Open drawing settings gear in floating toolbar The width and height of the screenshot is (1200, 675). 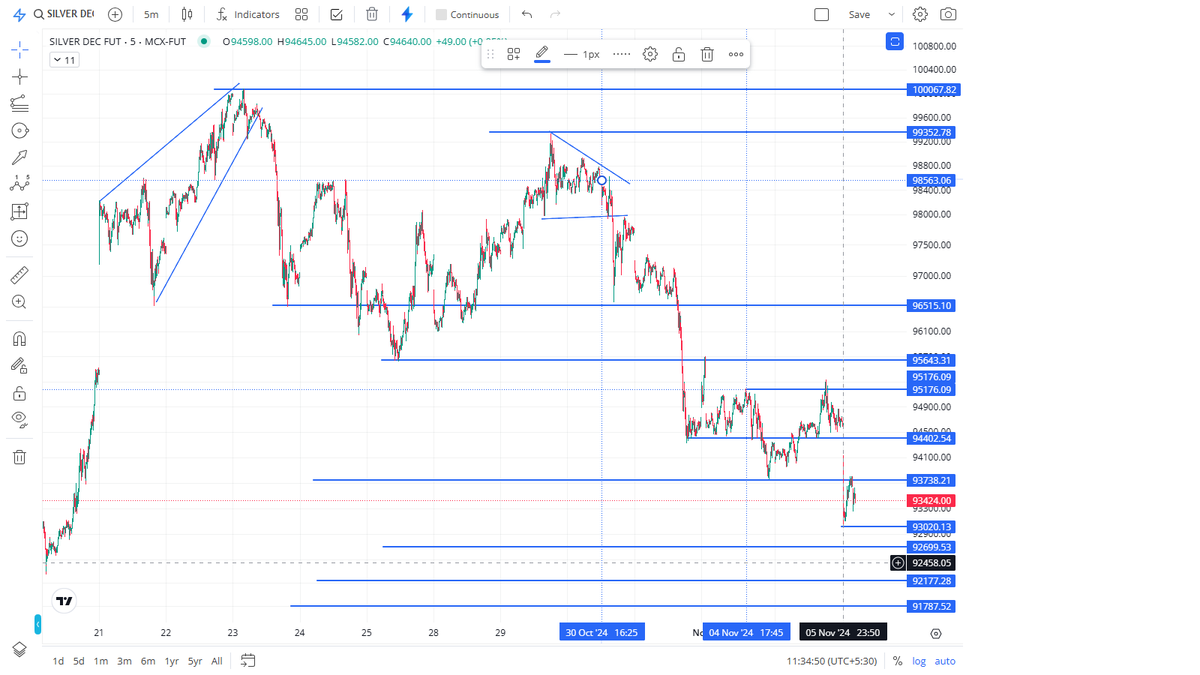tap(650, 54)
